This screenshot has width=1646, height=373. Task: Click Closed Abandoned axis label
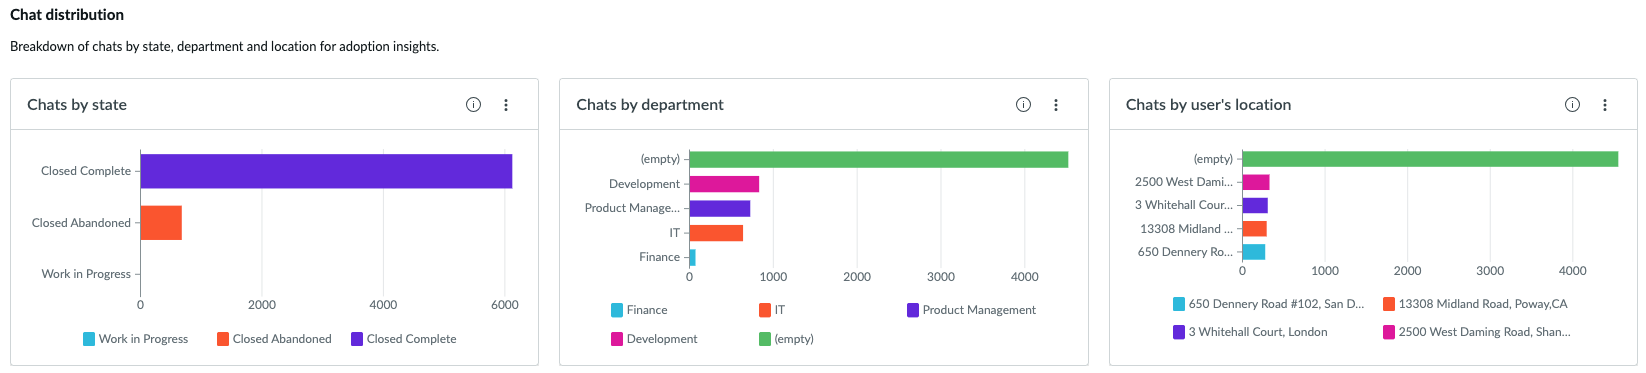coord(81,223)
